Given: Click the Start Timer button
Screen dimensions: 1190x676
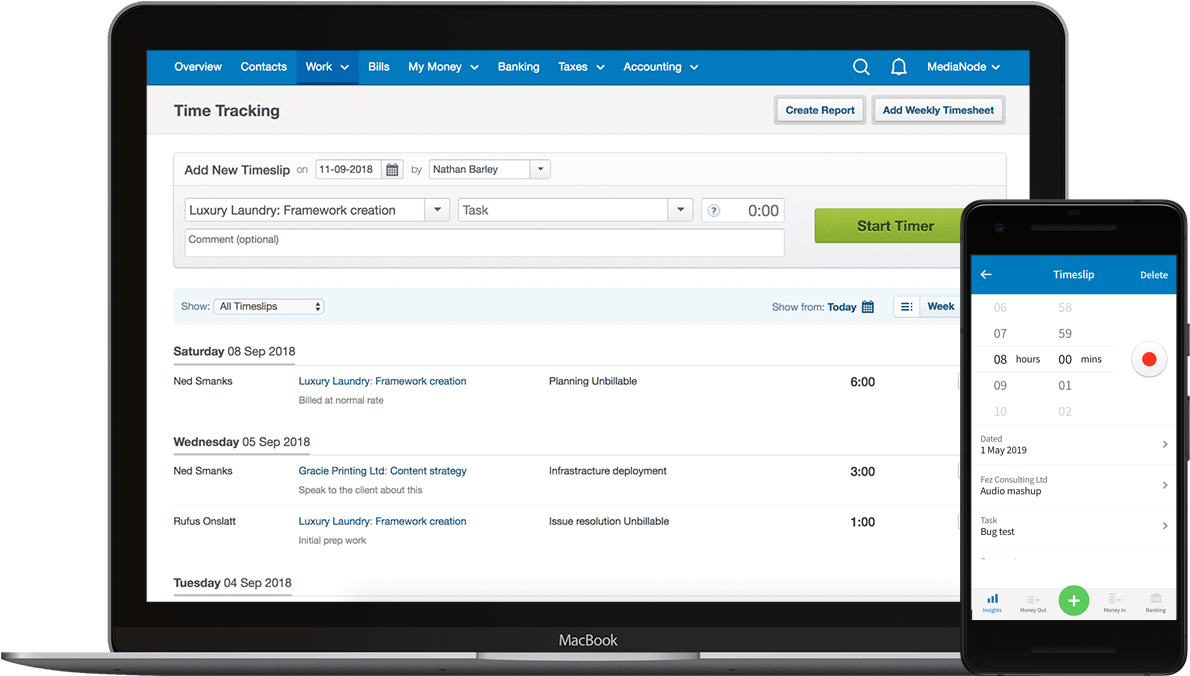Looking at the screenshot, I should coord(888,226).
